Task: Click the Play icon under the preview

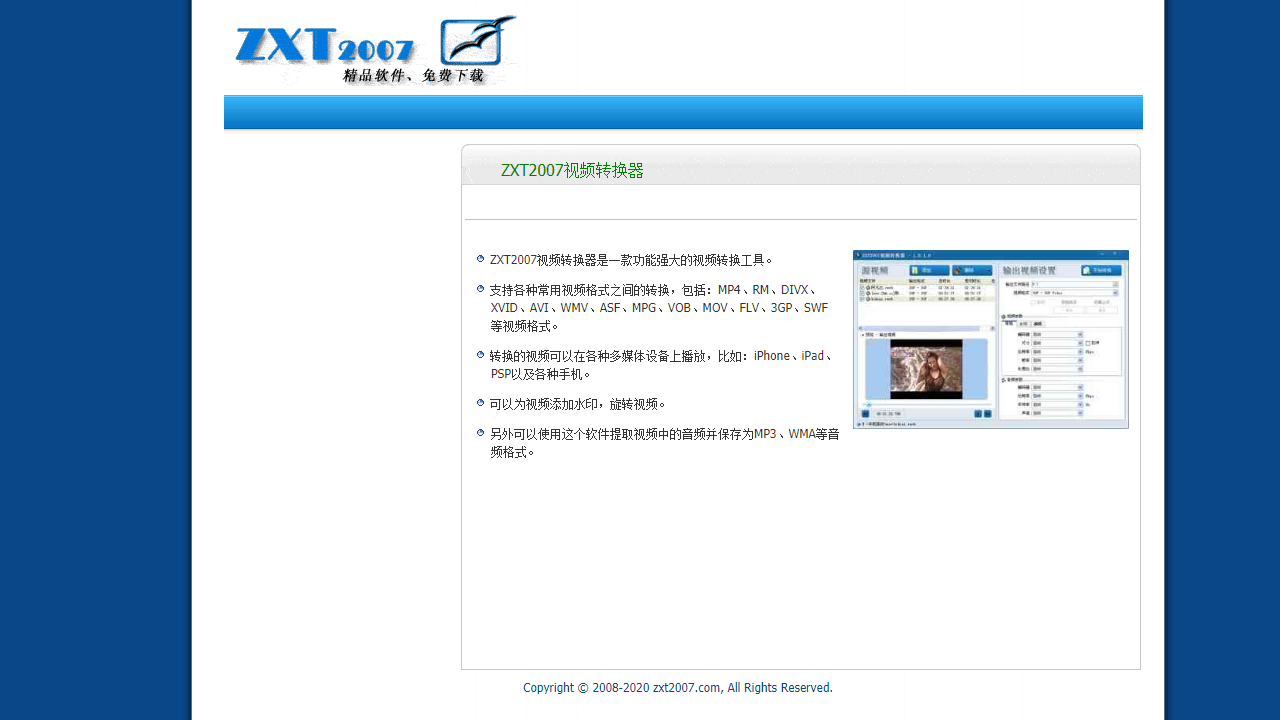Action: click(865, 412)
